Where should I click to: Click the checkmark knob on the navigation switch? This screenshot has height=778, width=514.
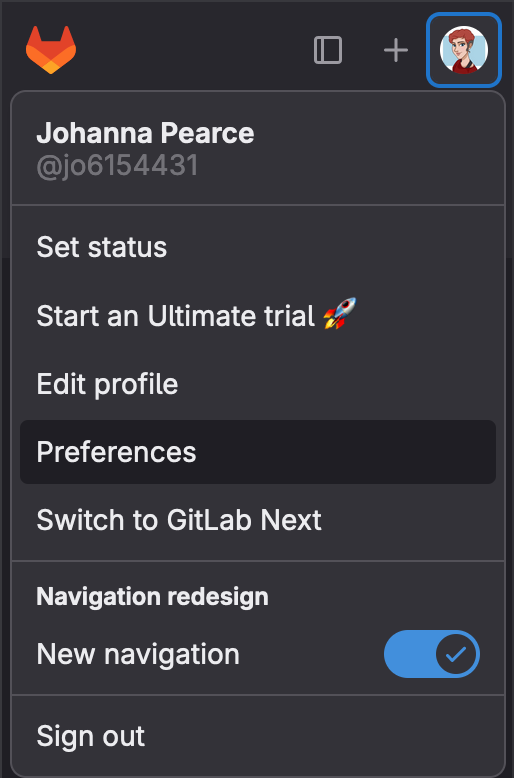click(x=455, y=654)
